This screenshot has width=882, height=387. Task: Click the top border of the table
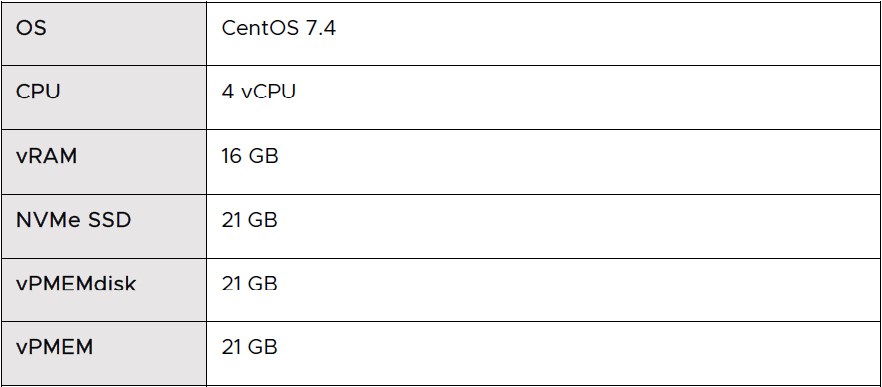click(441, 2)
